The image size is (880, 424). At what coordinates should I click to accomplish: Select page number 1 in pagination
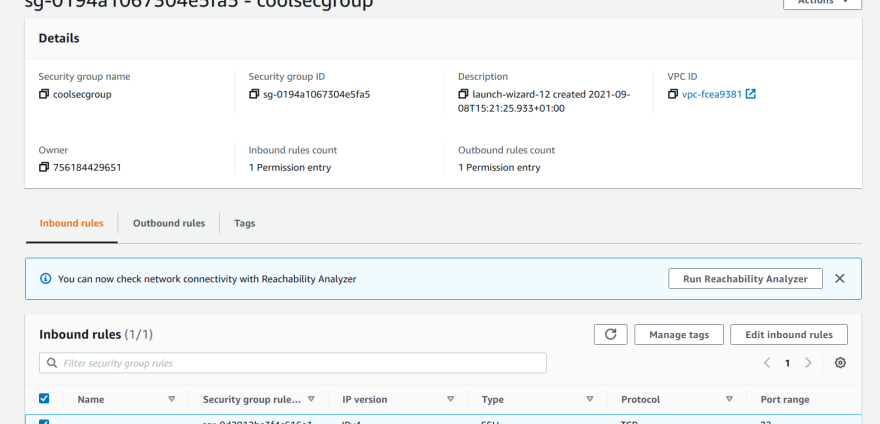click(787, 363)
